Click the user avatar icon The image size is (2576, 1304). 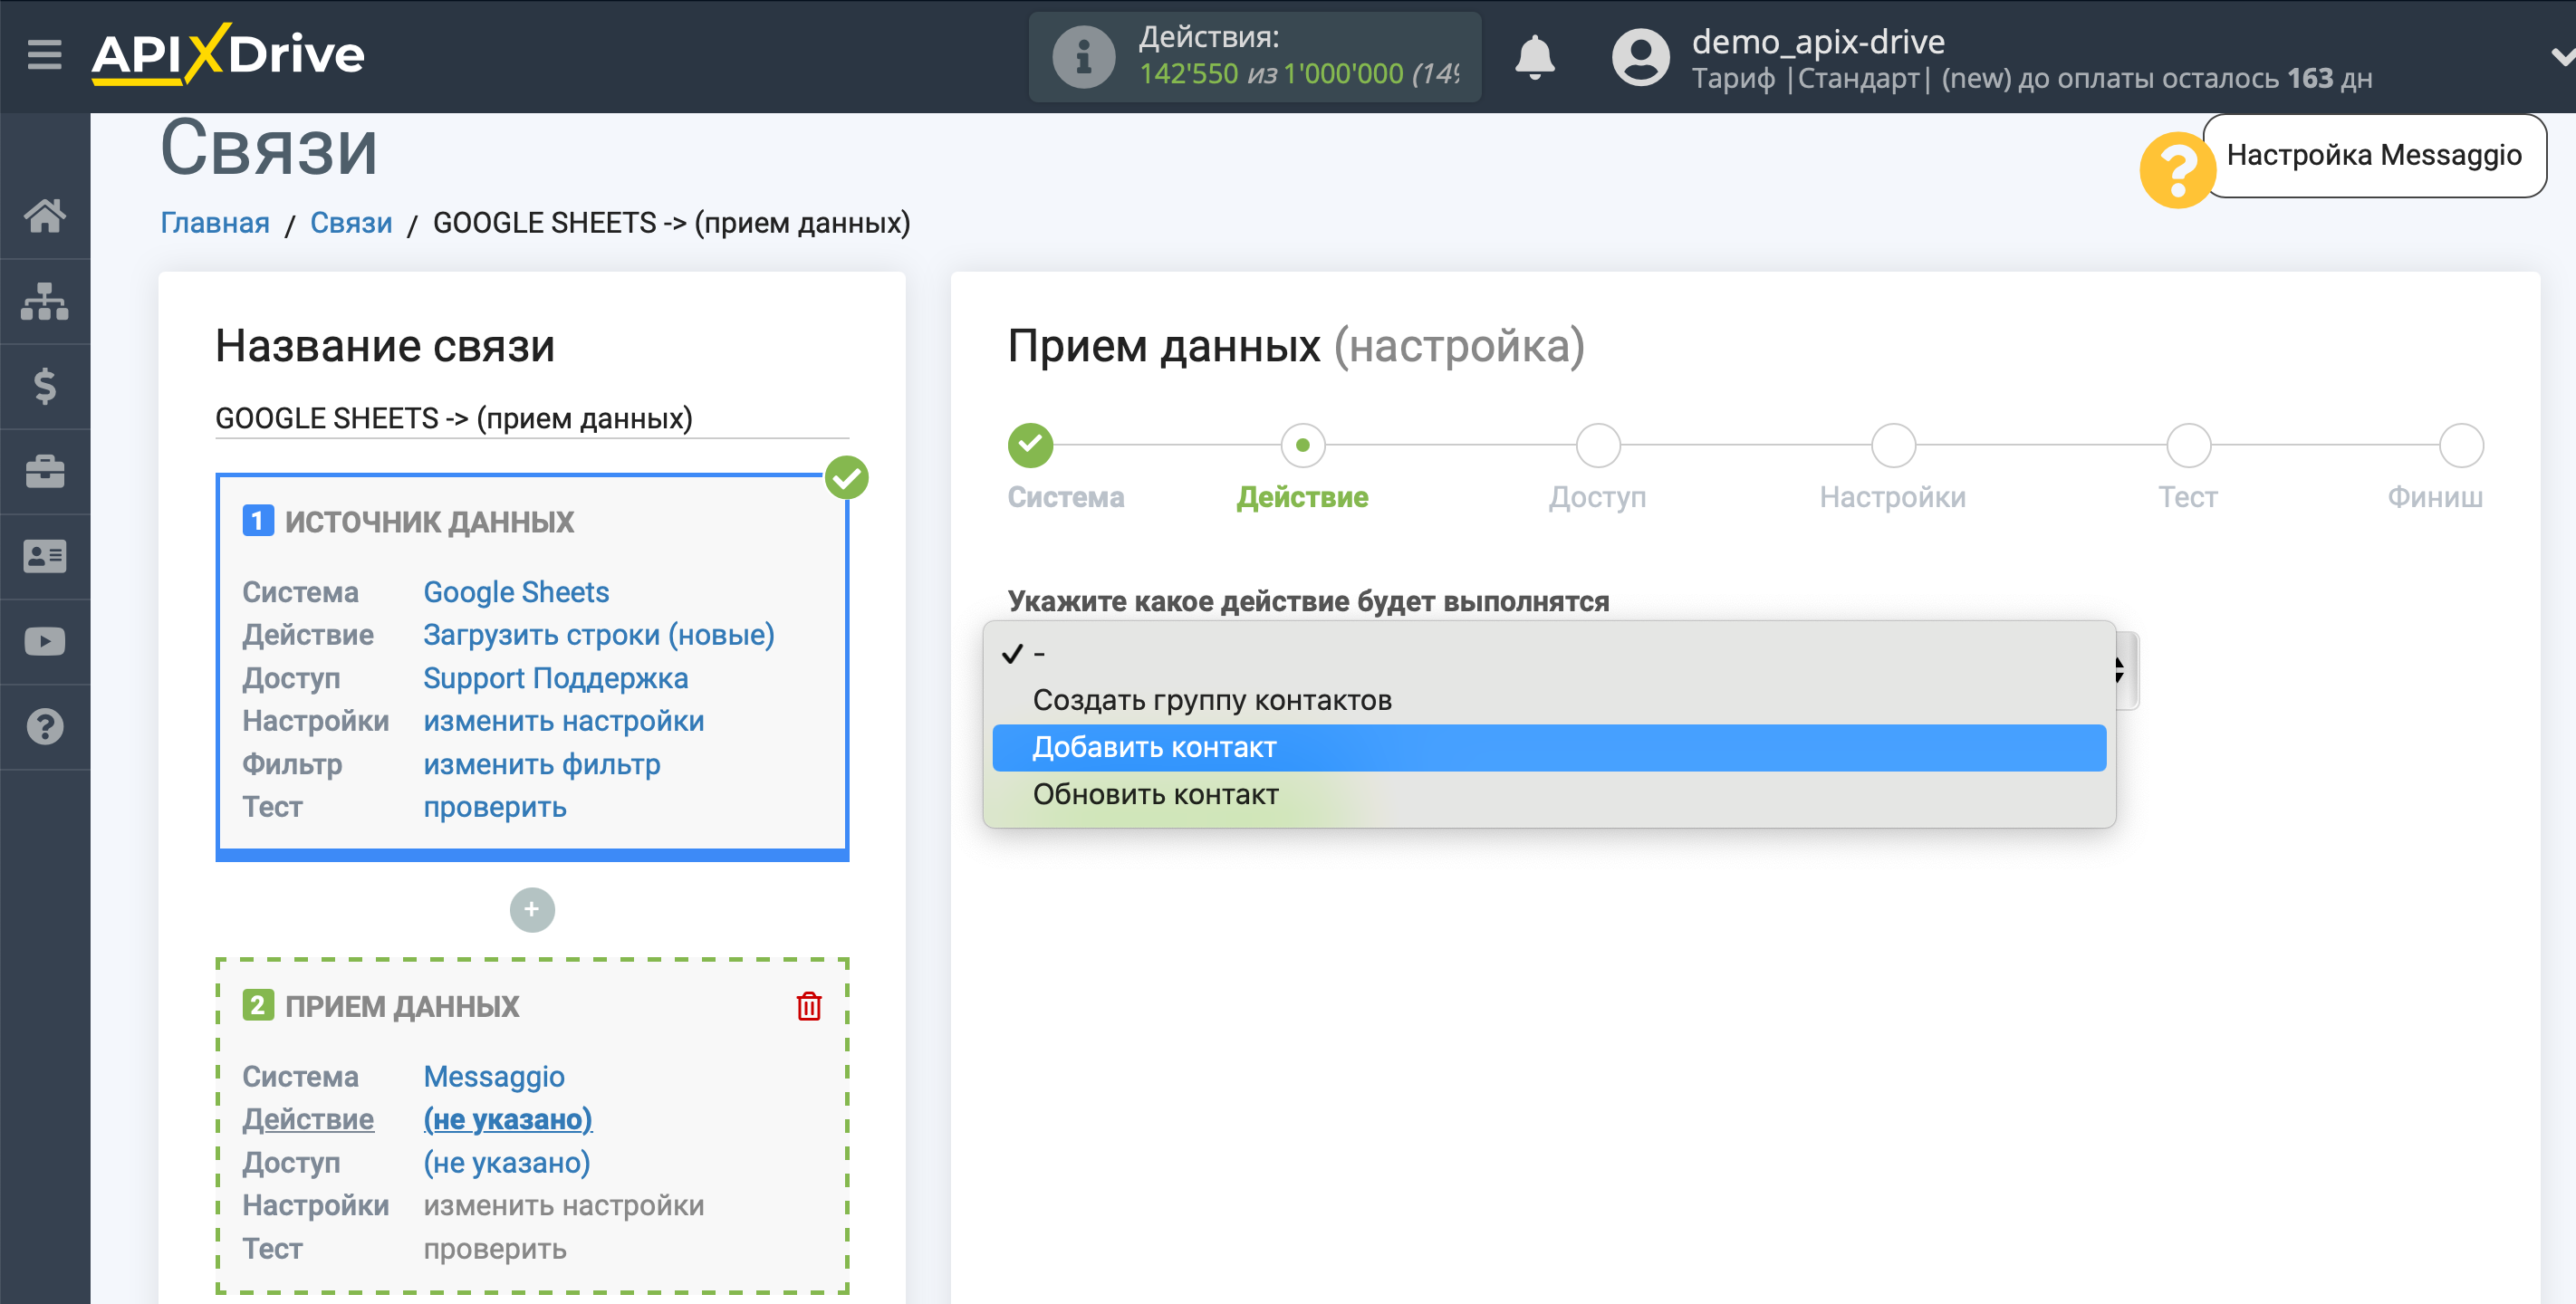pyautogui.click(x=1640, y=57)
